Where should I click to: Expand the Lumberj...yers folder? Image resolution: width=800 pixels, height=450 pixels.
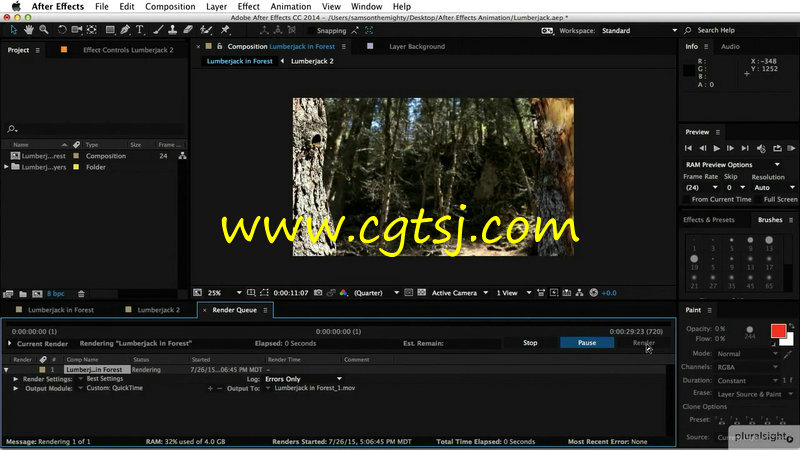point(6,167)
